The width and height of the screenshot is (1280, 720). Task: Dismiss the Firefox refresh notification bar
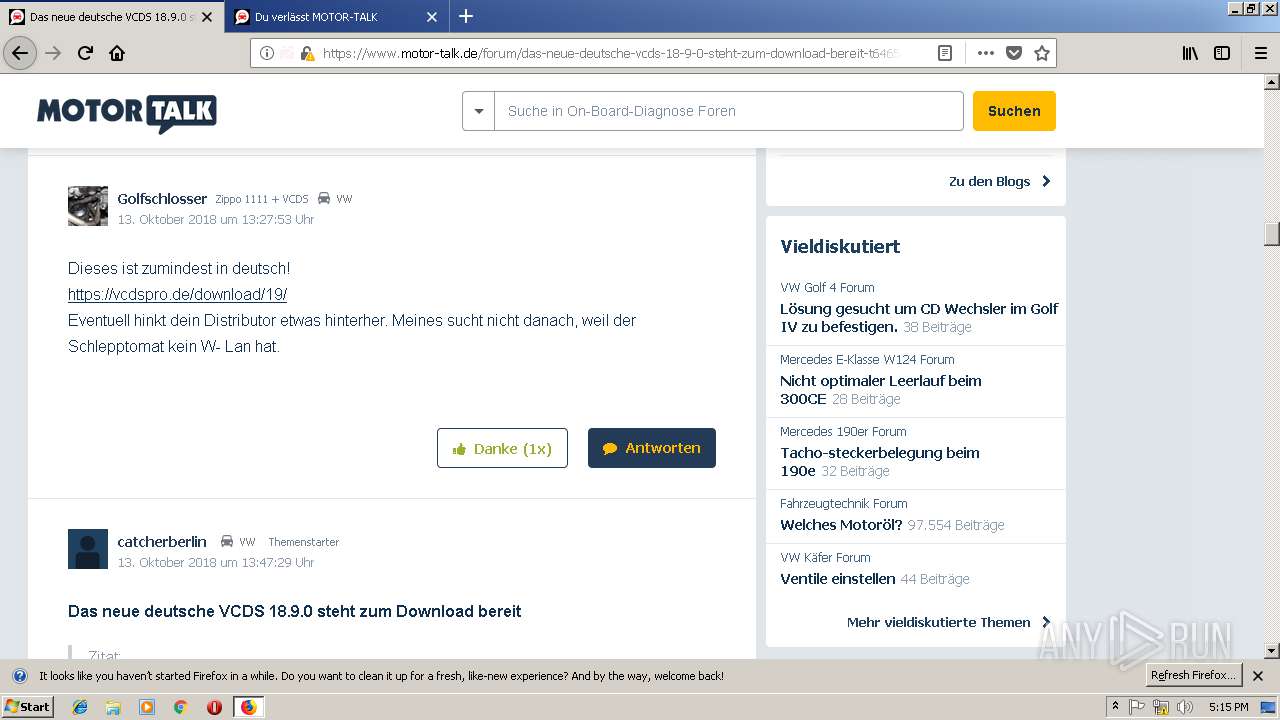[x=1258, y=676]
